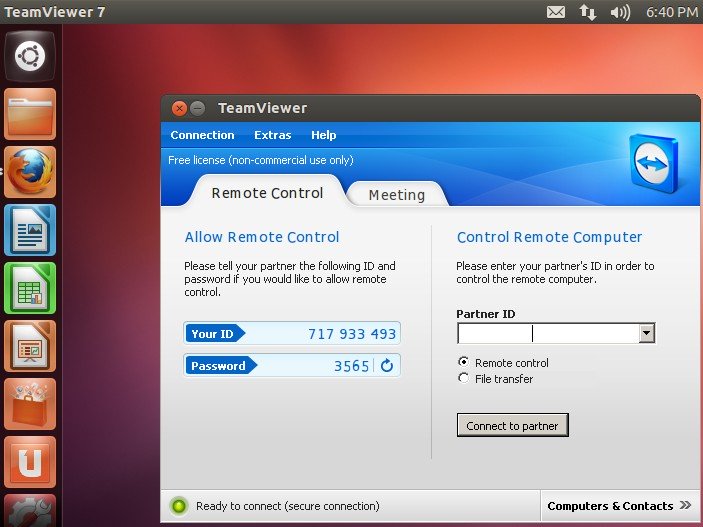The width and height of the screenshot is (703, 527).
Task: Switch to the Remote Control tab
Action: [267, 193]
